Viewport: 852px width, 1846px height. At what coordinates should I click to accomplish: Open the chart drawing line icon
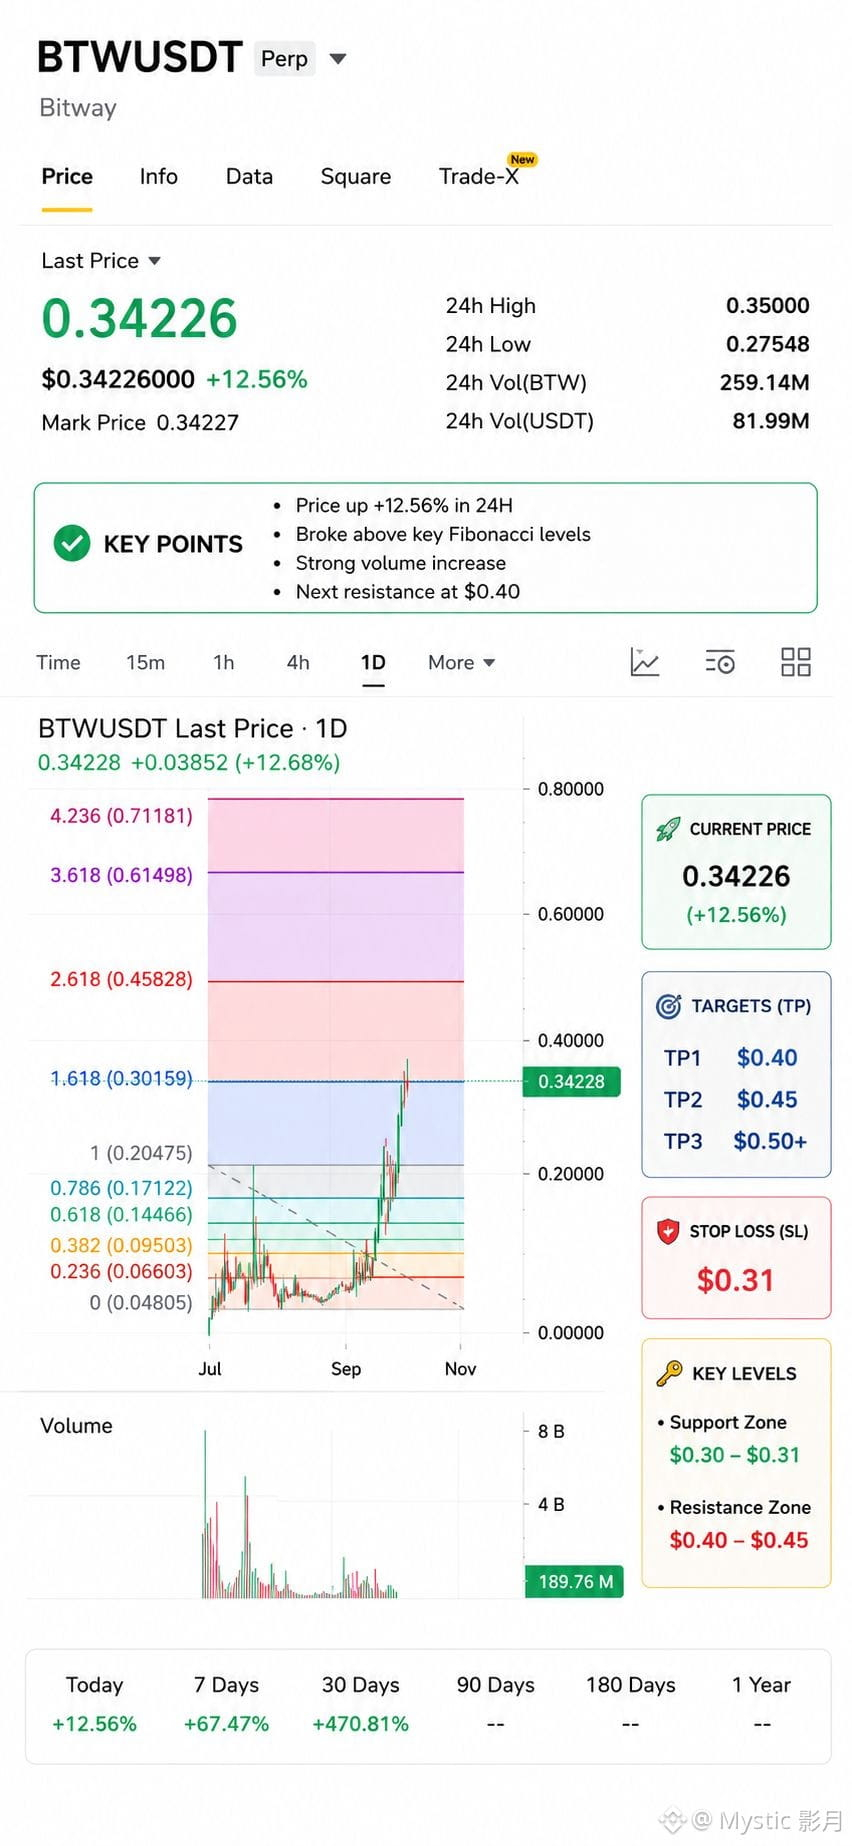(645, 662)
